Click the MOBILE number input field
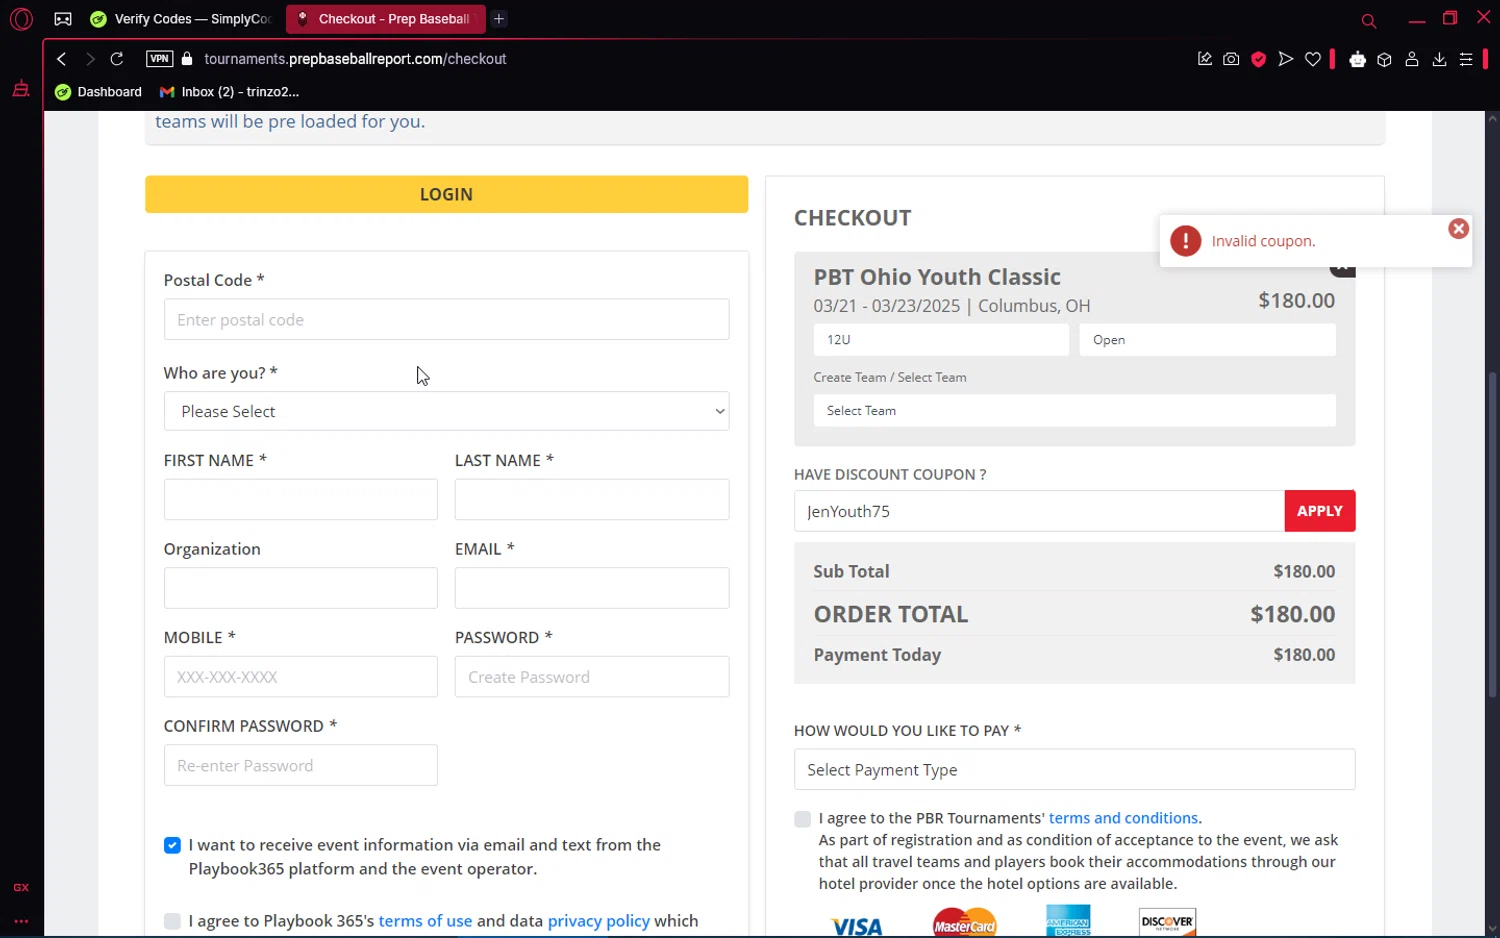 [x=301, y=677]
